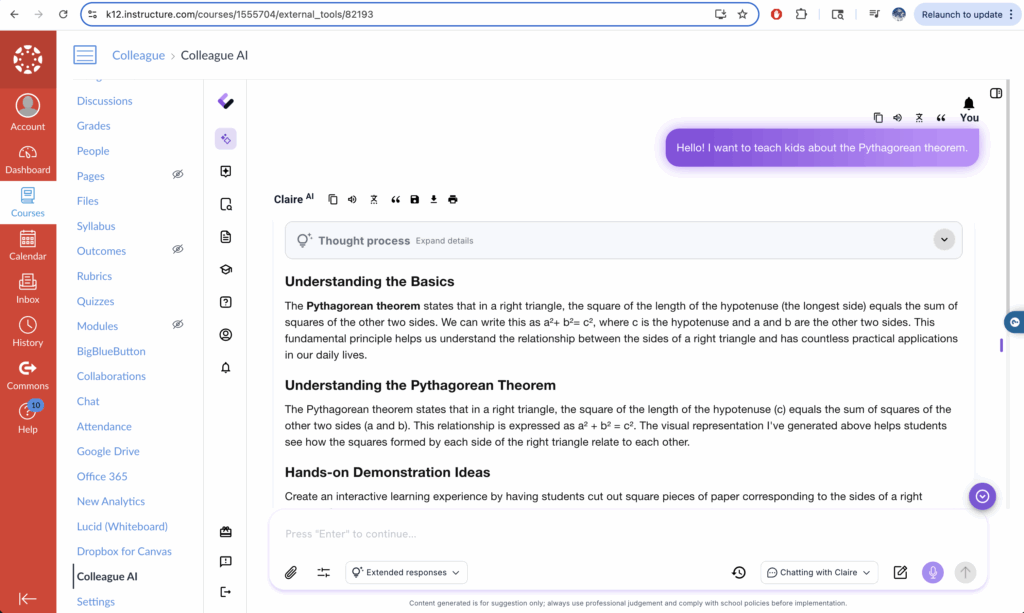Viewport: 1024px width, 613px height.
Task: Click the Colleague breadcrumb link
Action: pos(138,55)
